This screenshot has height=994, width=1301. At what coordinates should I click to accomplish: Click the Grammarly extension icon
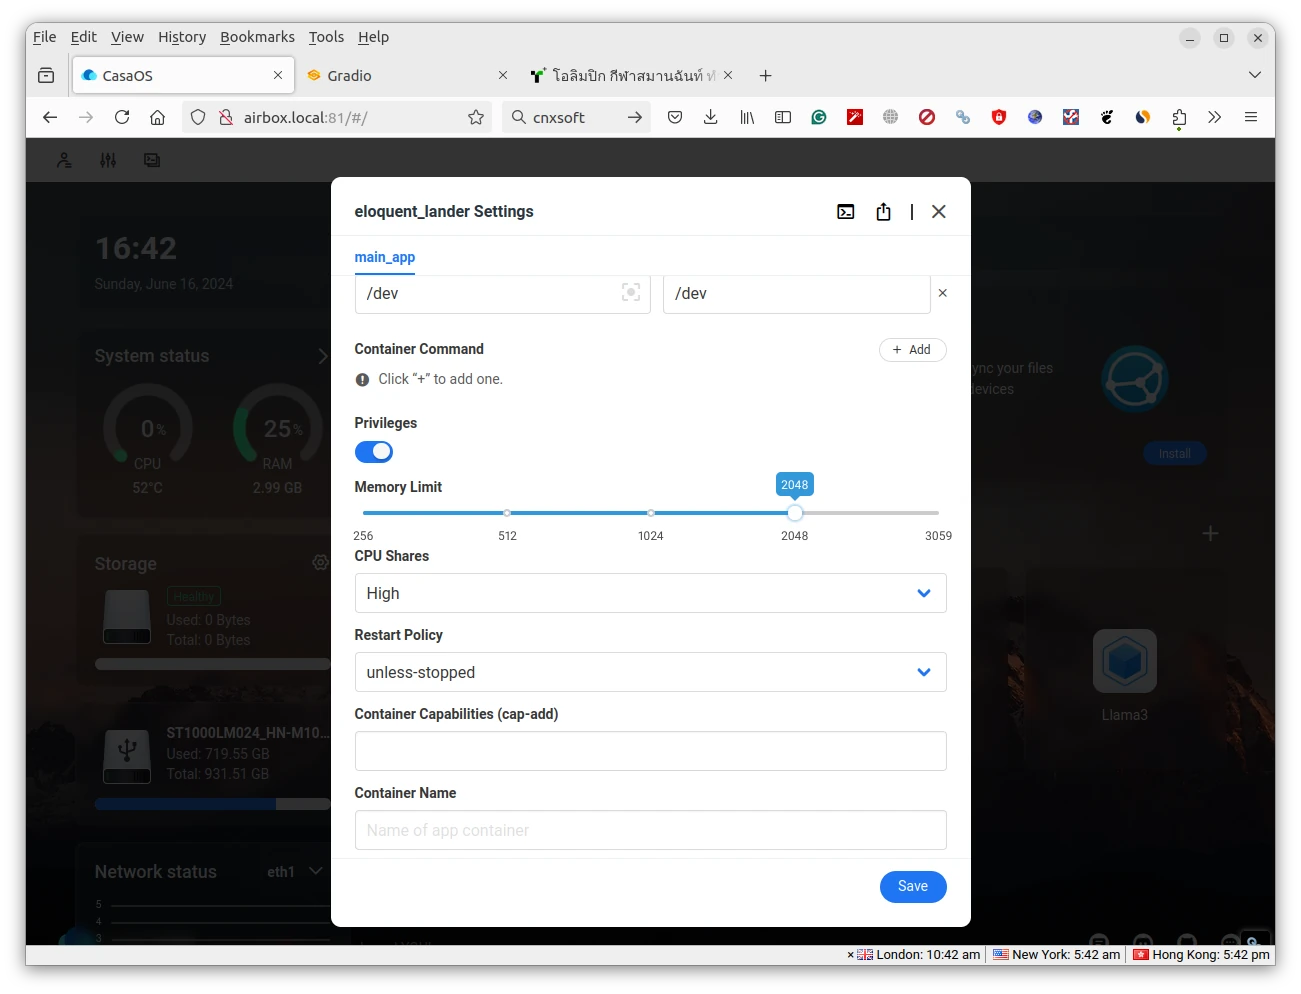pyautogui.click(x=819, y=117)
